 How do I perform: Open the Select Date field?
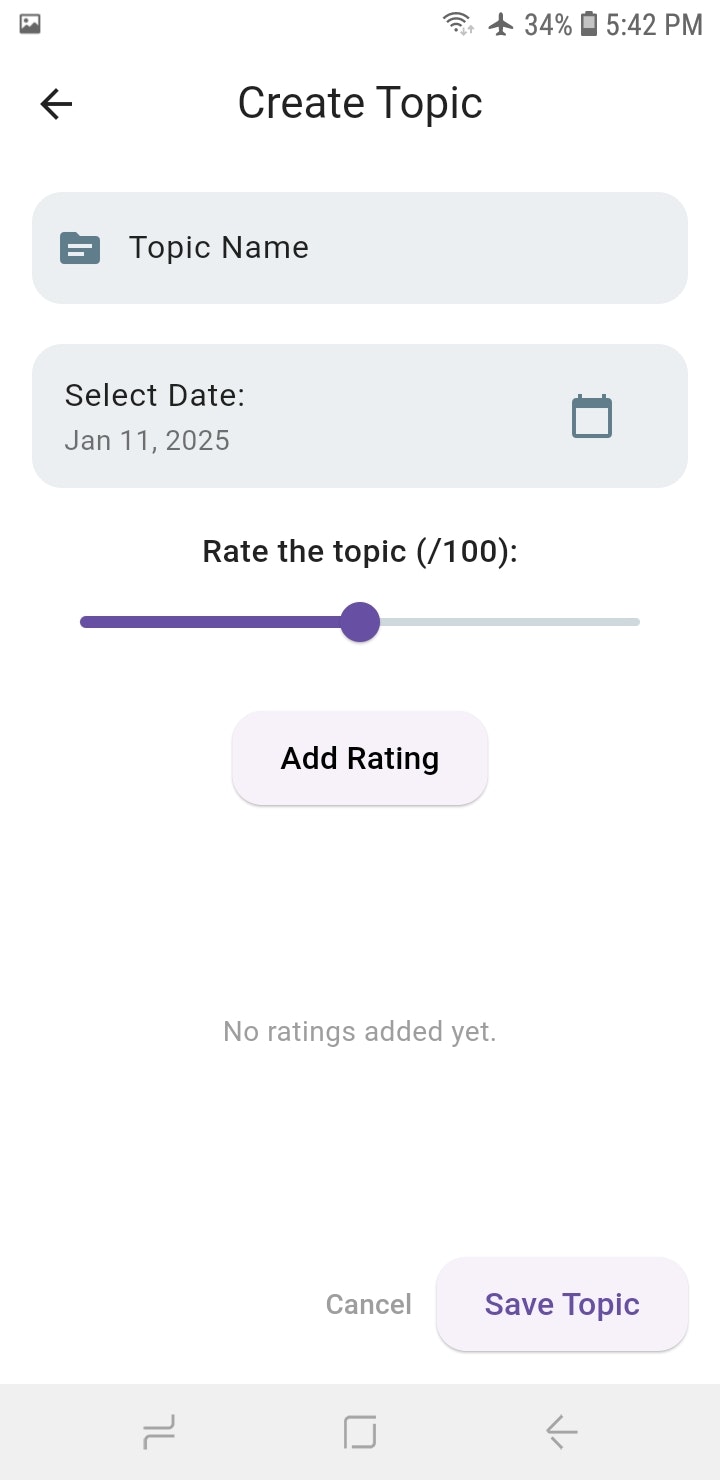click(x=360, y=416)
